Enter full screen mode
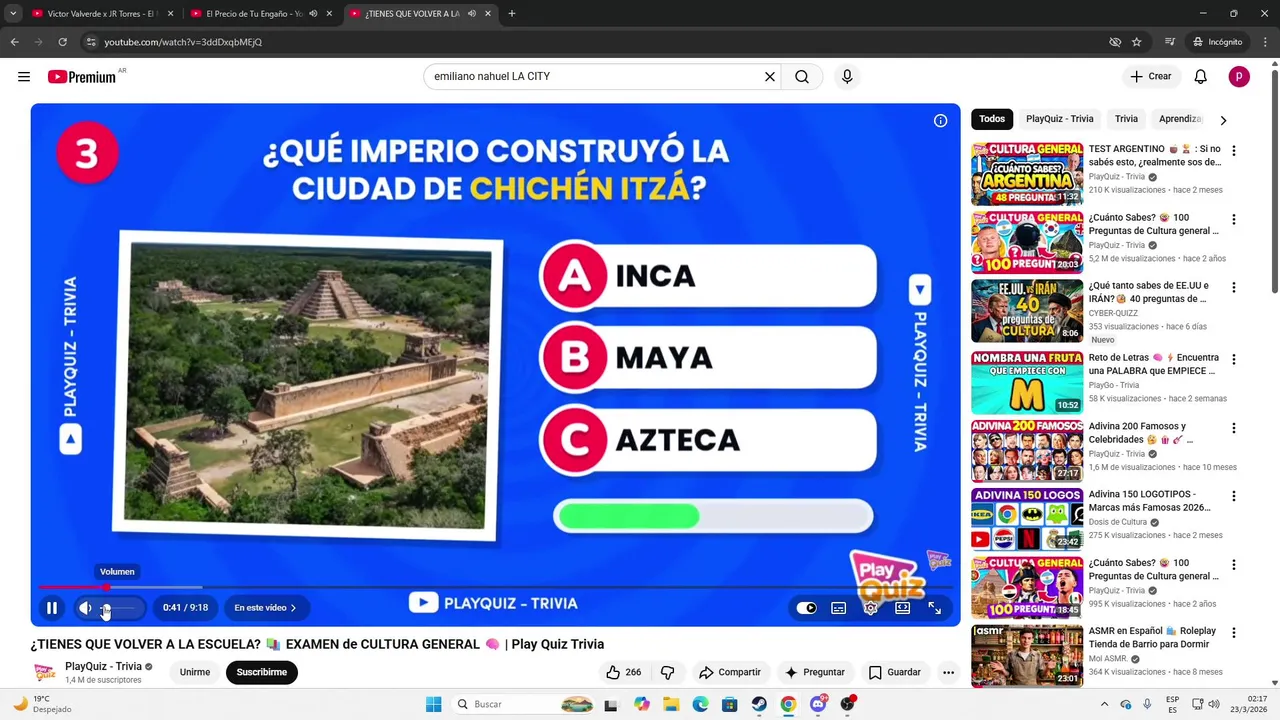The width and height of the screenshot is (1280, 720). pyautogui.click(x=935, y=608)
